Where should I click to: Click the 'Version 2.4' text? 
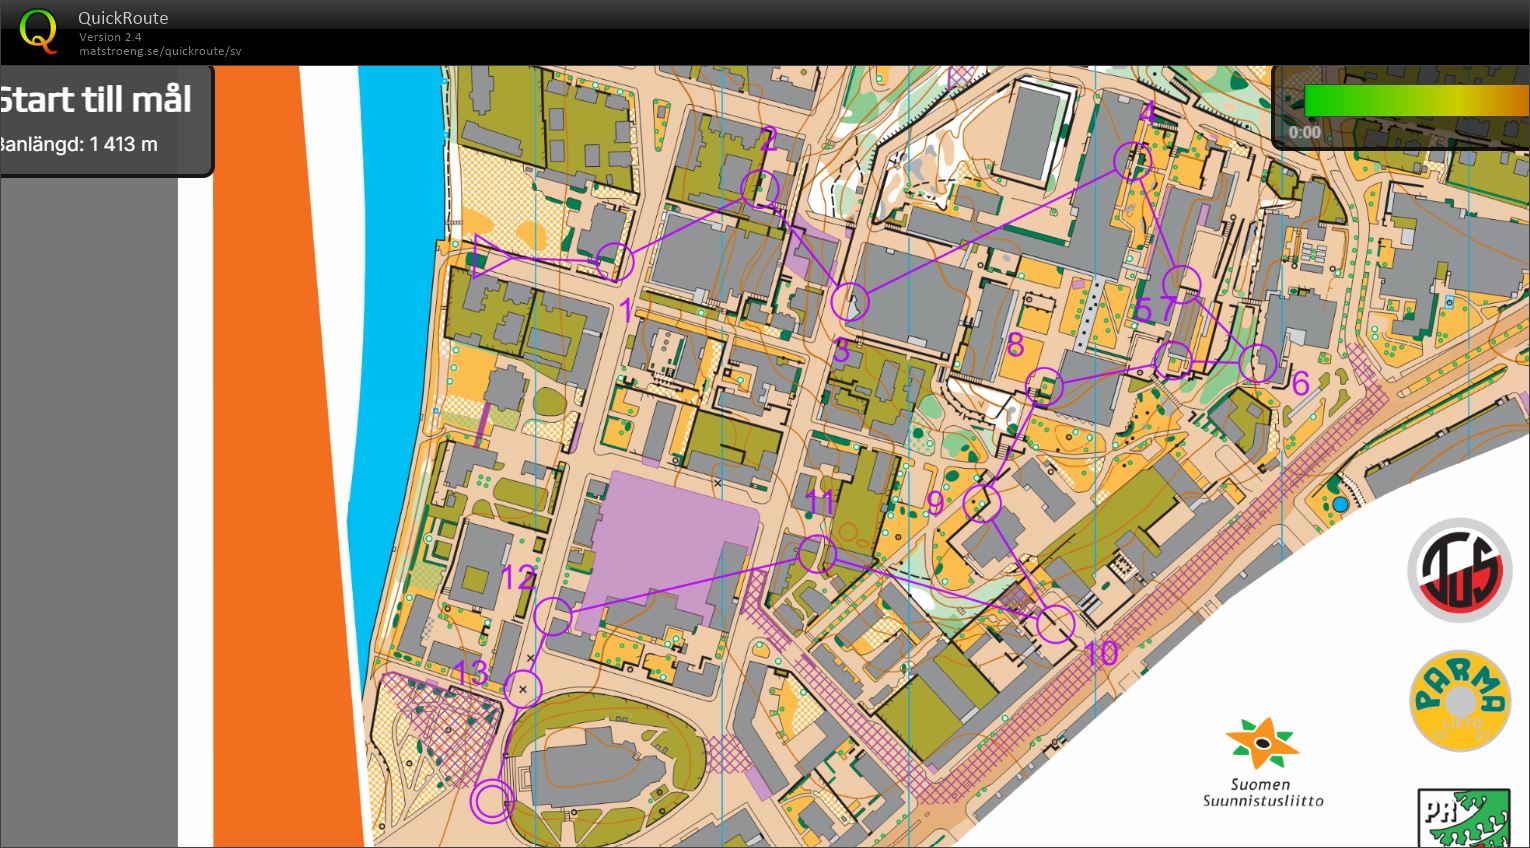pyautogui.click(x=110, y=37)
